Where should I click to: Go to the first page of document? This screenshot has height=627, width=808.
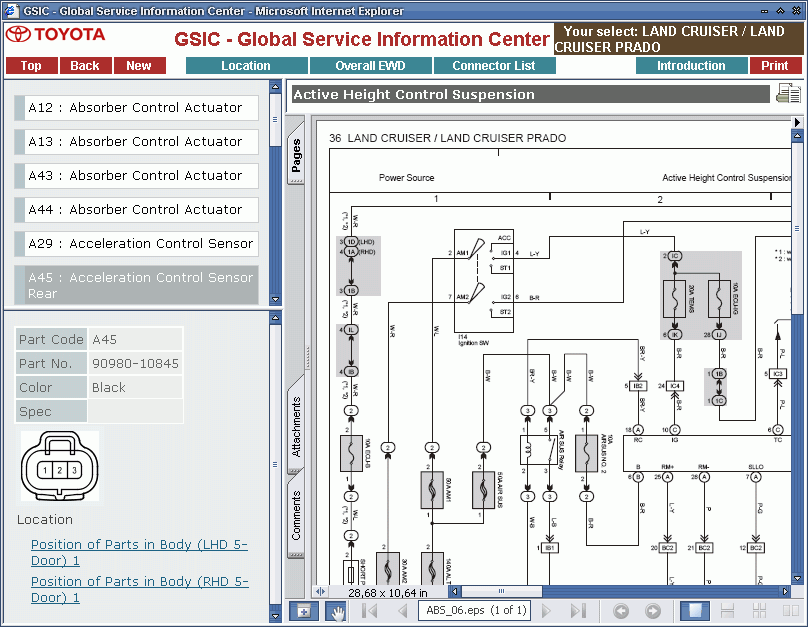coord(369,611)
